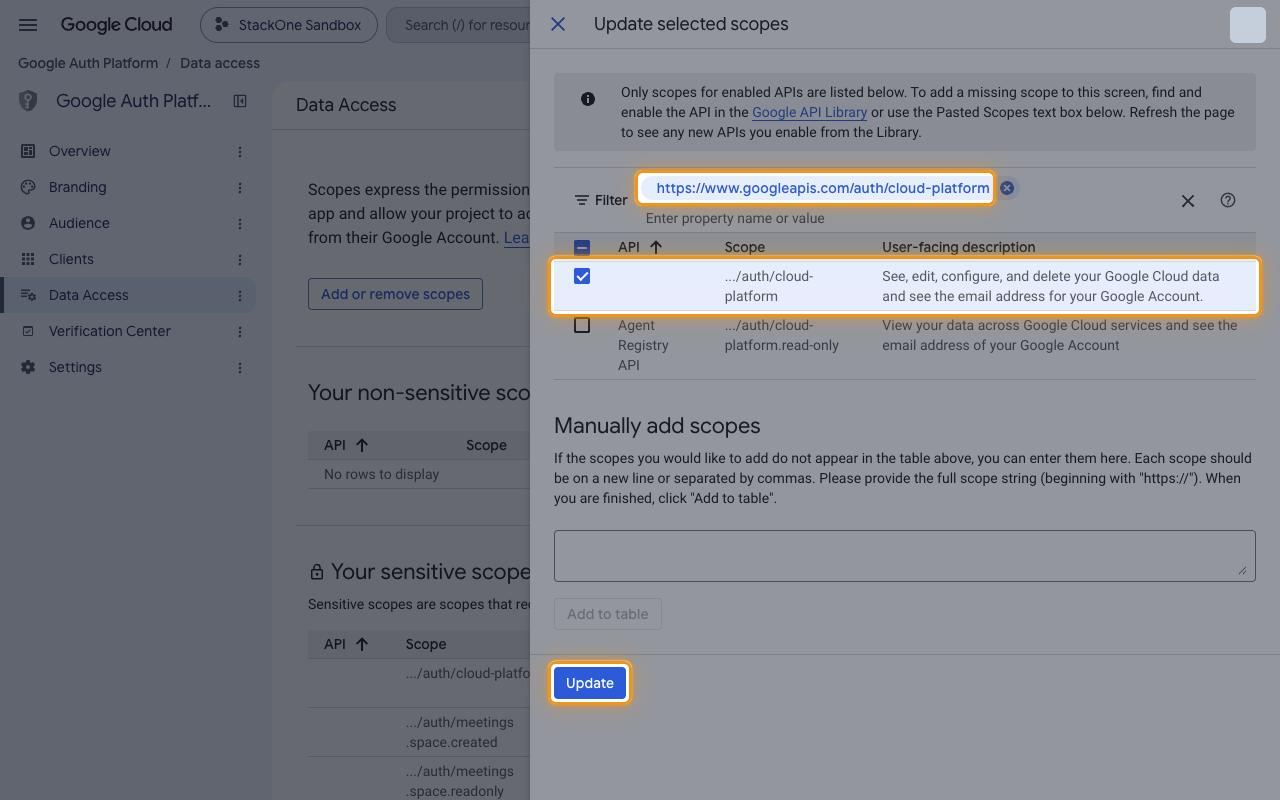The height and width of the screenshot is (800, 1280).
Task: Click the resource search bar
Action: click(x=458, y=25)
